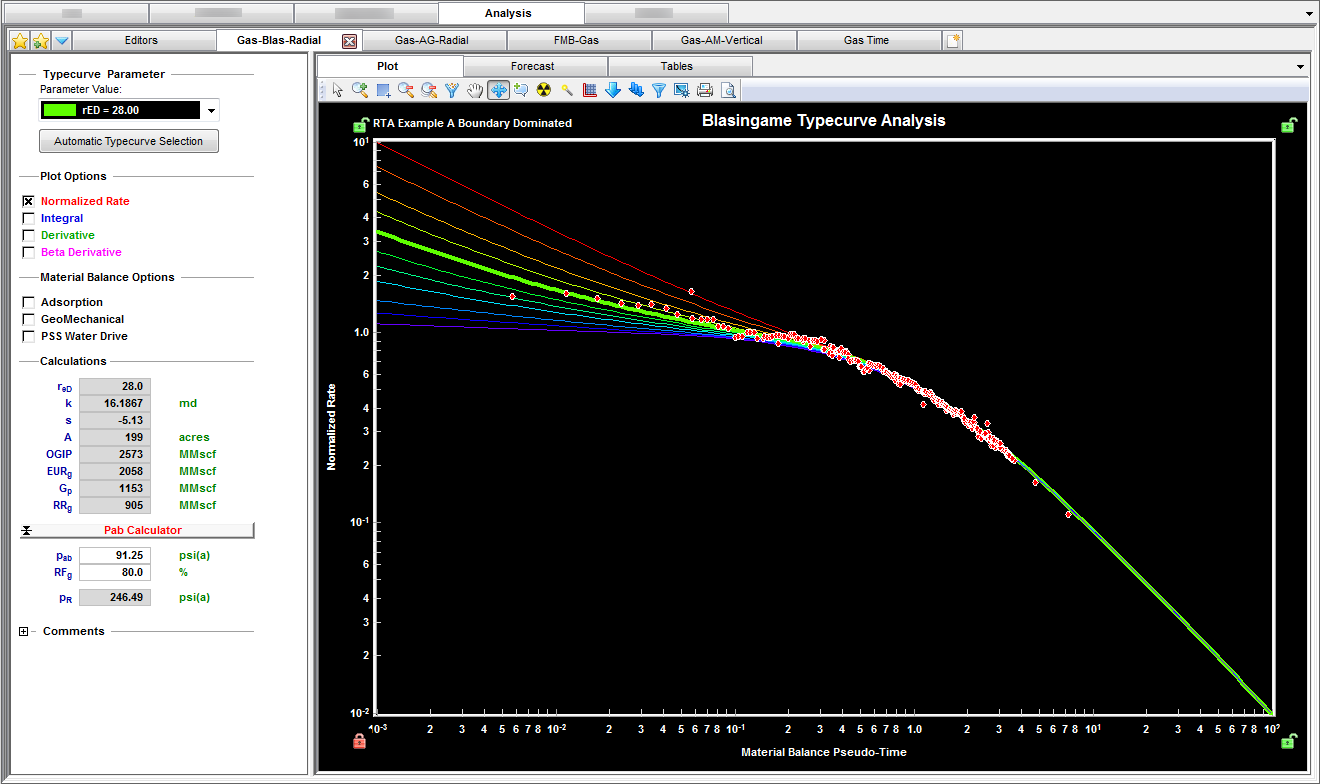Uncheck the Normalized Rate checkbox
This screenshot has width=1320, height=784.
pos(28,201)
